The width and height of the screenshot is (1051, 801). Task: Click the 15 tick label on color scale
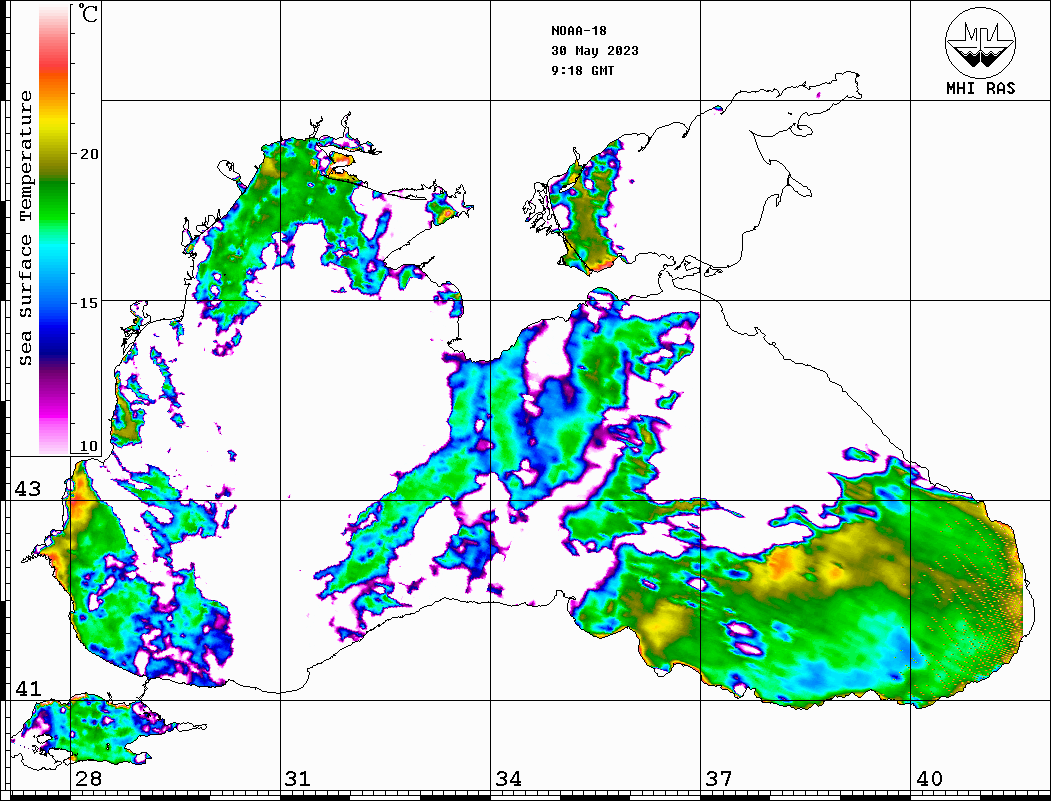tap(89, 303)
